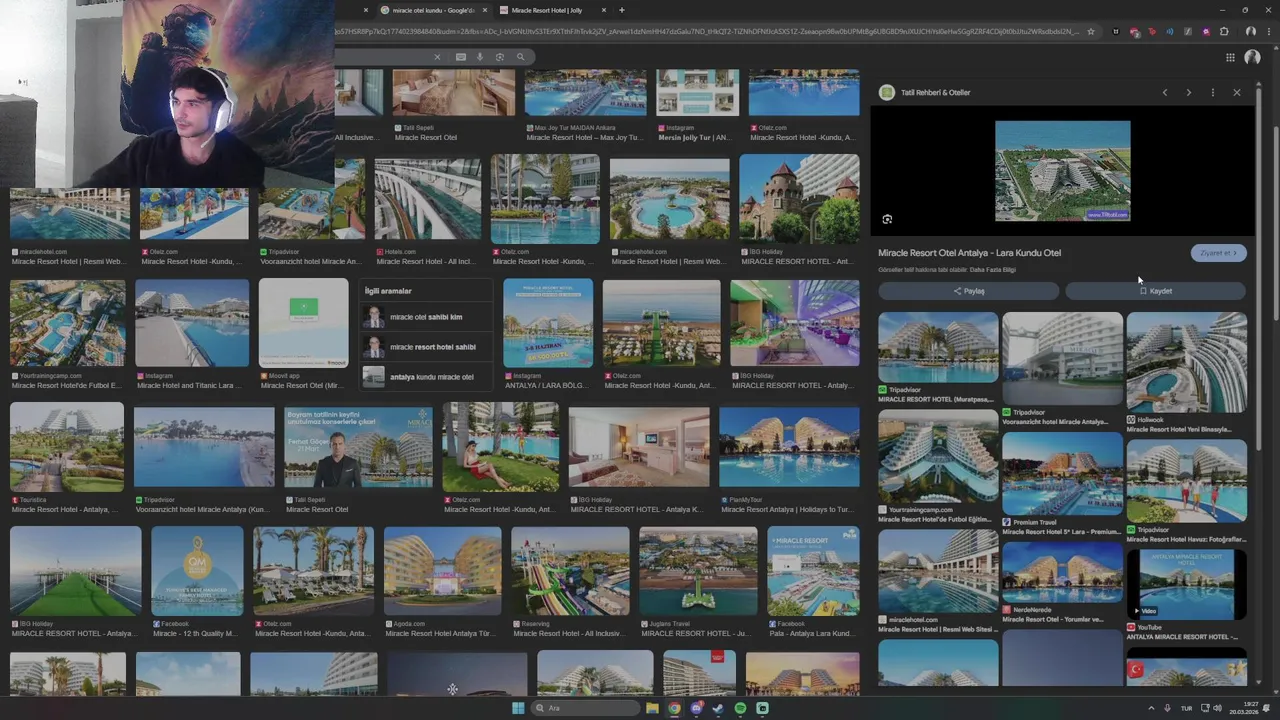1280x720 pixels.
Task: Open the Google apps grid
Action: tap(1230, 57)
